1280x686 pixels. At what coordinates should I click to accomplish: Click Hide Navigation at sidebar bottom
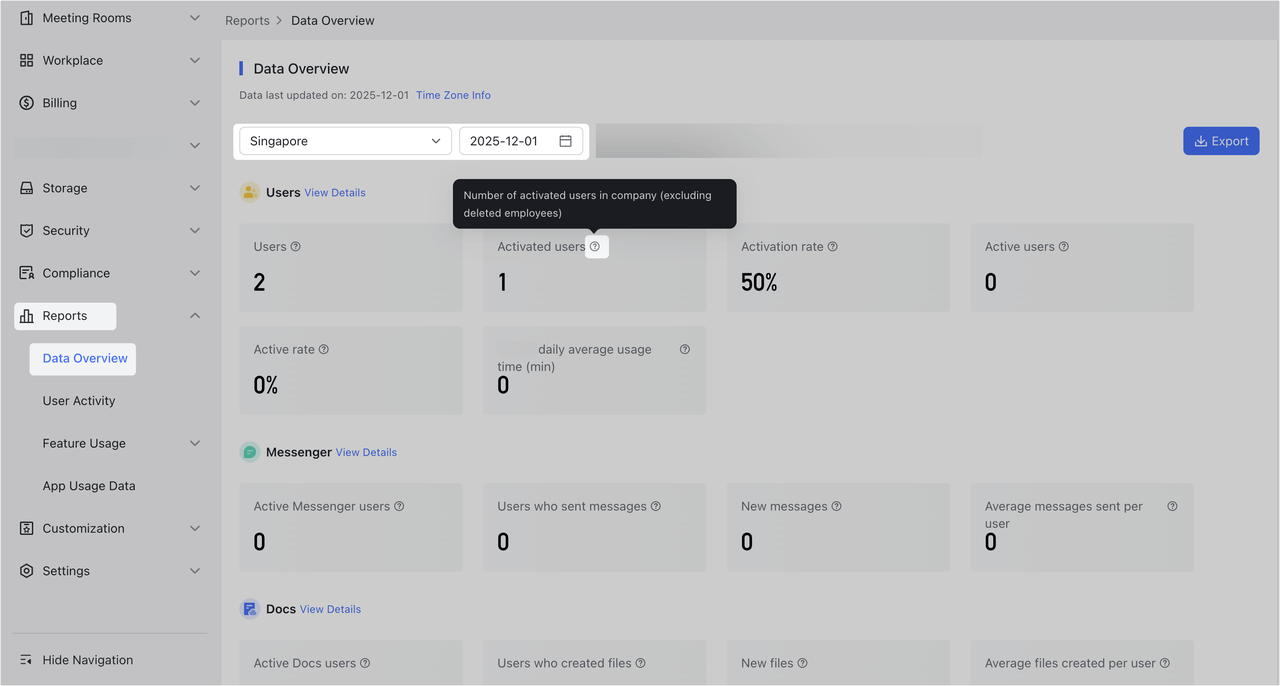click(88, 660)
